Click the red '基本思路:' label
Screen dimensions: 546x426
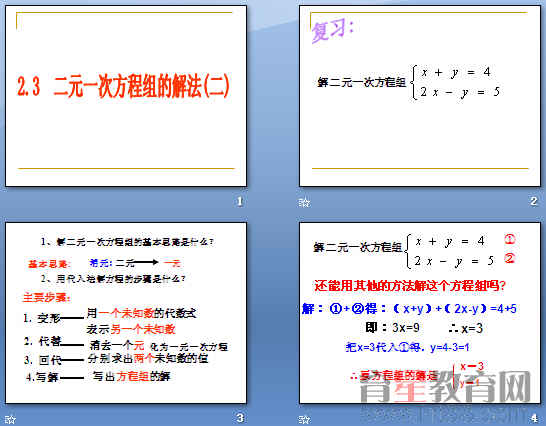coord(49,264)
